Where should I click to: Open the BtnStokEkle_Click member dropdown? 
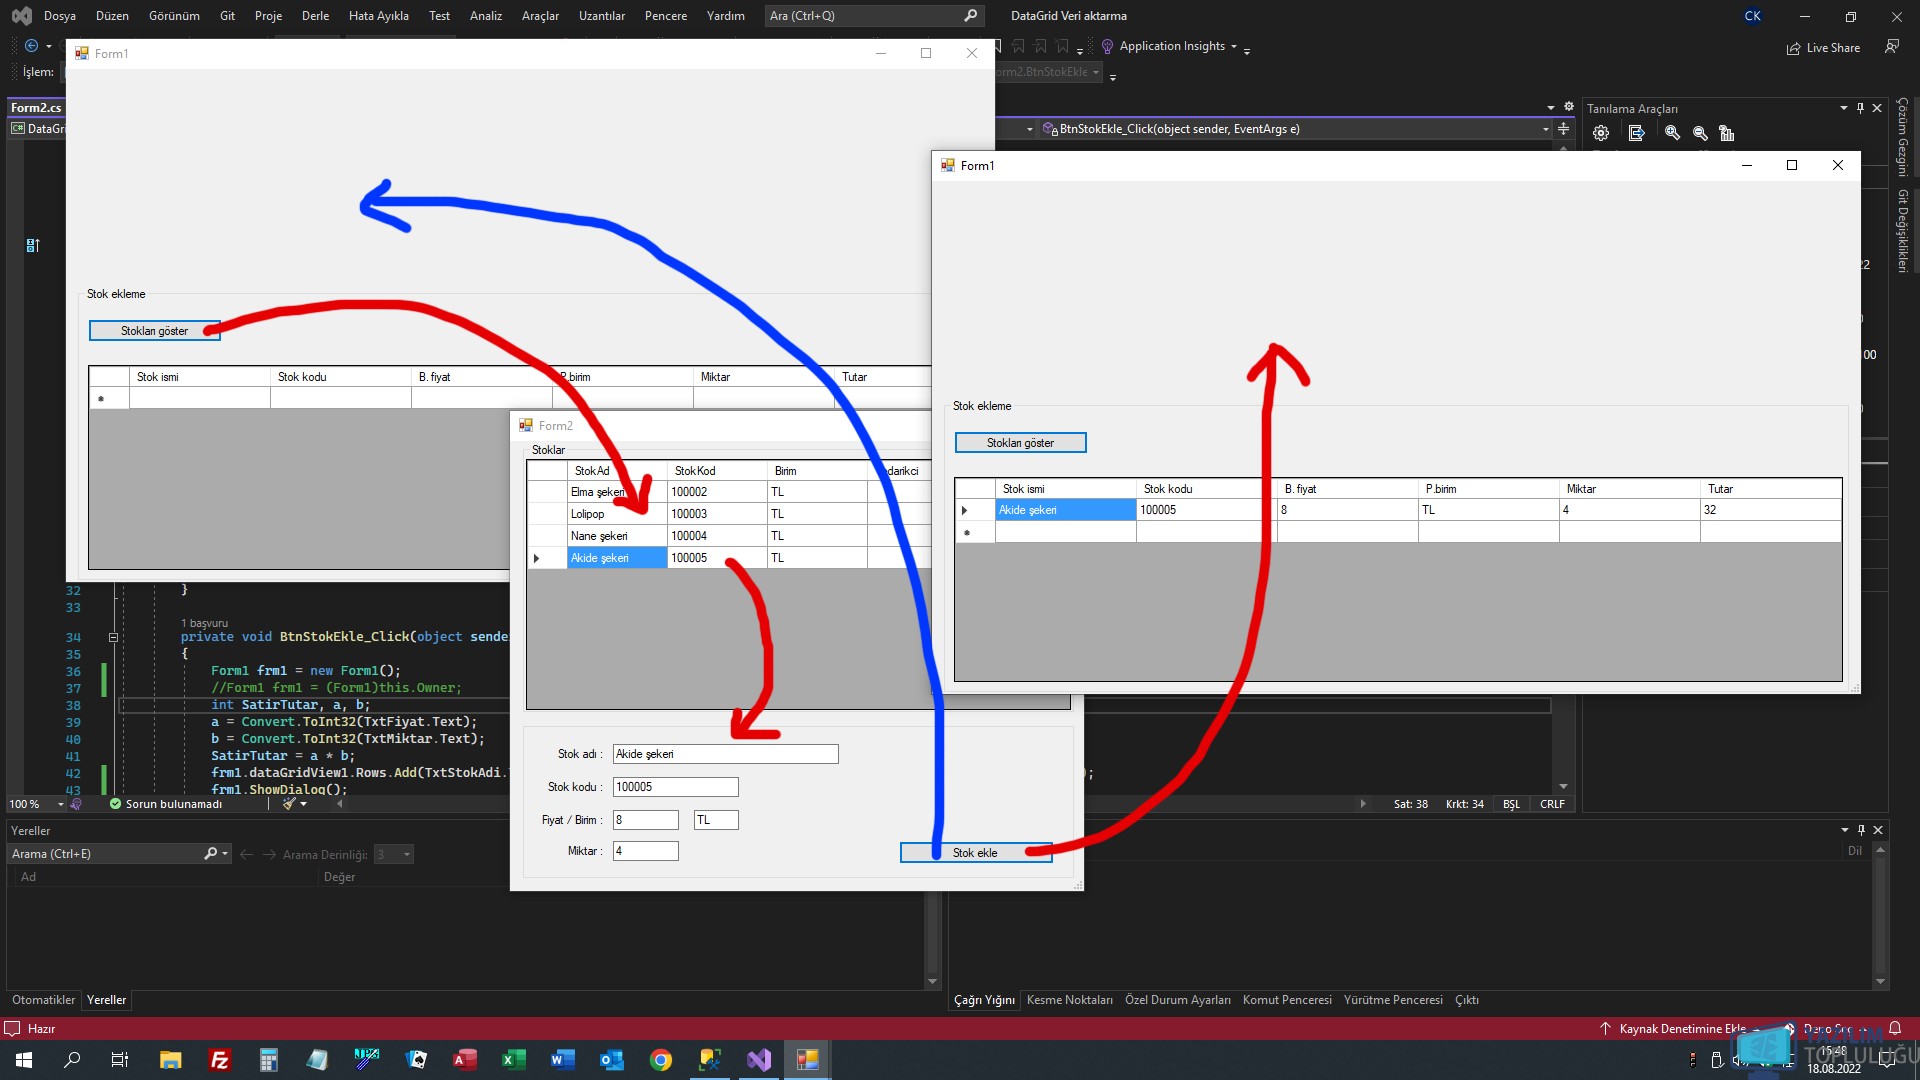tap(1546, 129)
